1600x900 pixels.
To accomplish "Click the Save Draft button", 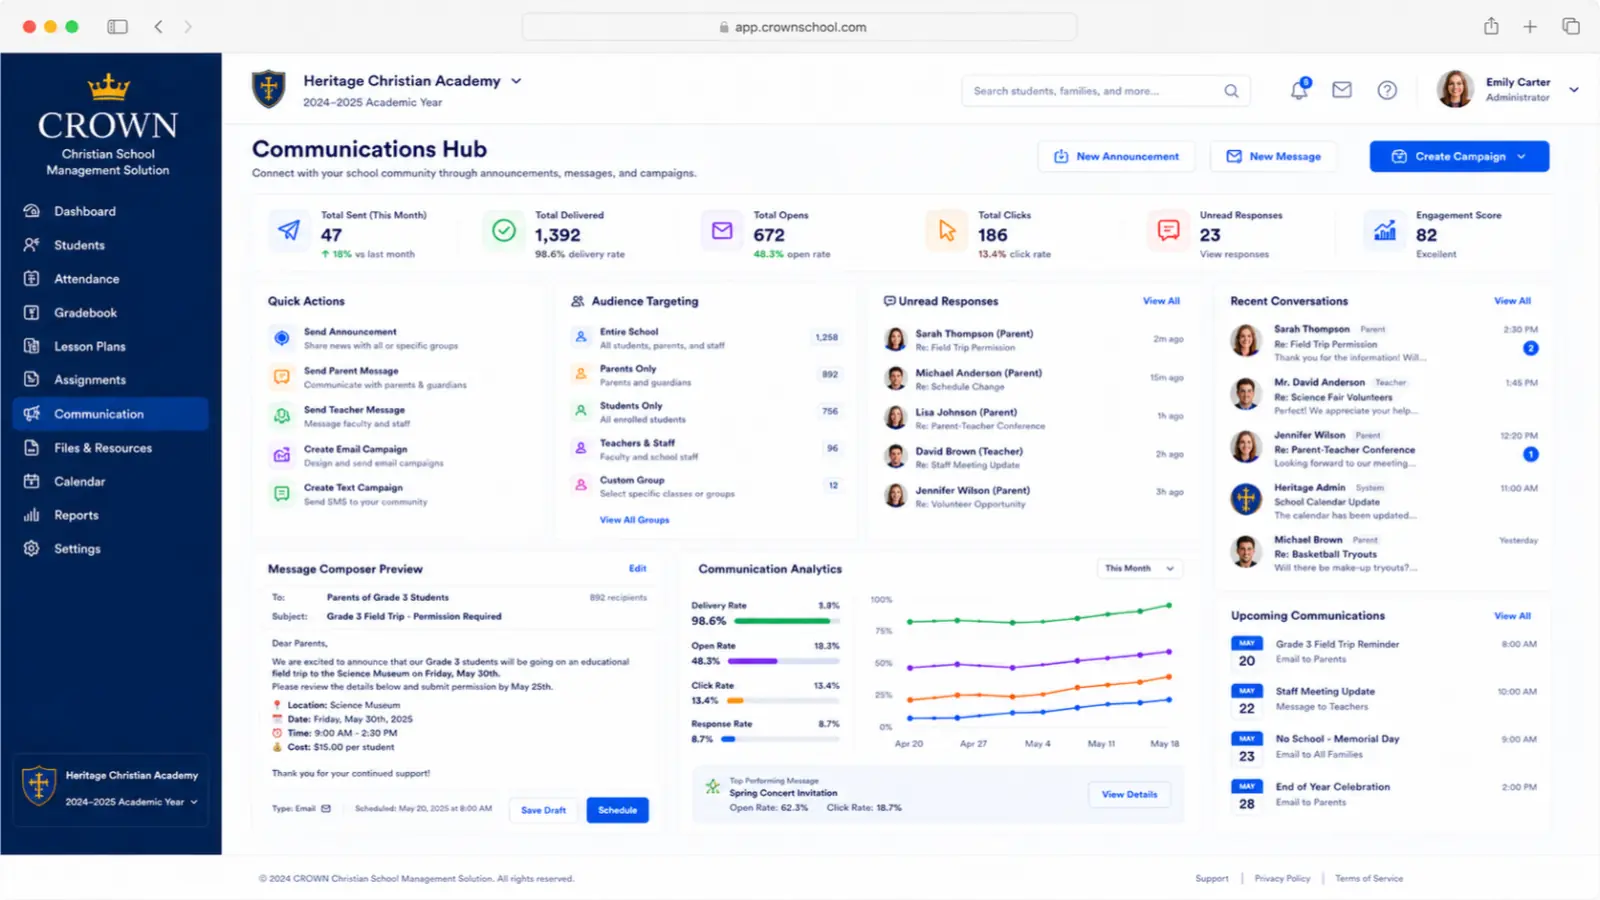I will click(x=543, y=810).
